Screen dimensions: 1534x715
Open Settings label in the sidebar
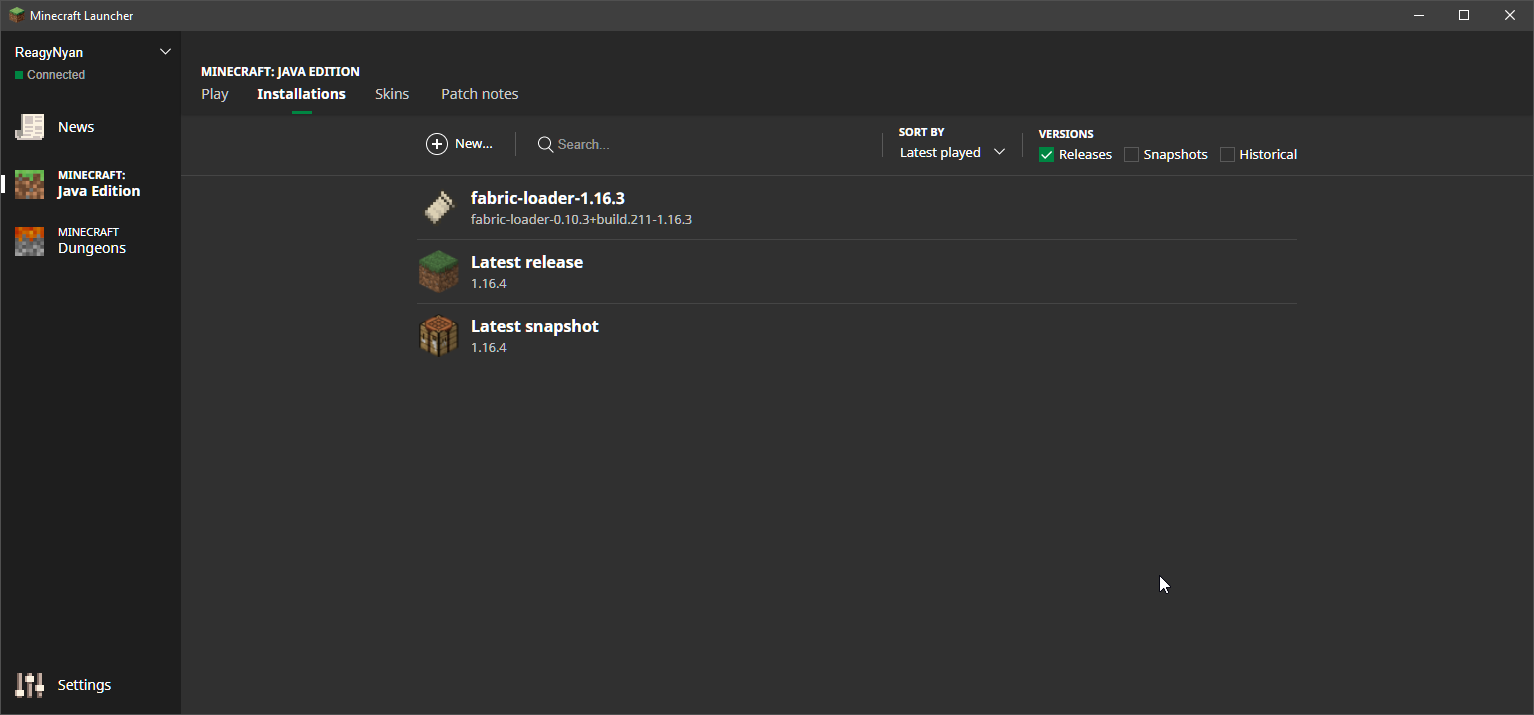(x=84, y=685)
